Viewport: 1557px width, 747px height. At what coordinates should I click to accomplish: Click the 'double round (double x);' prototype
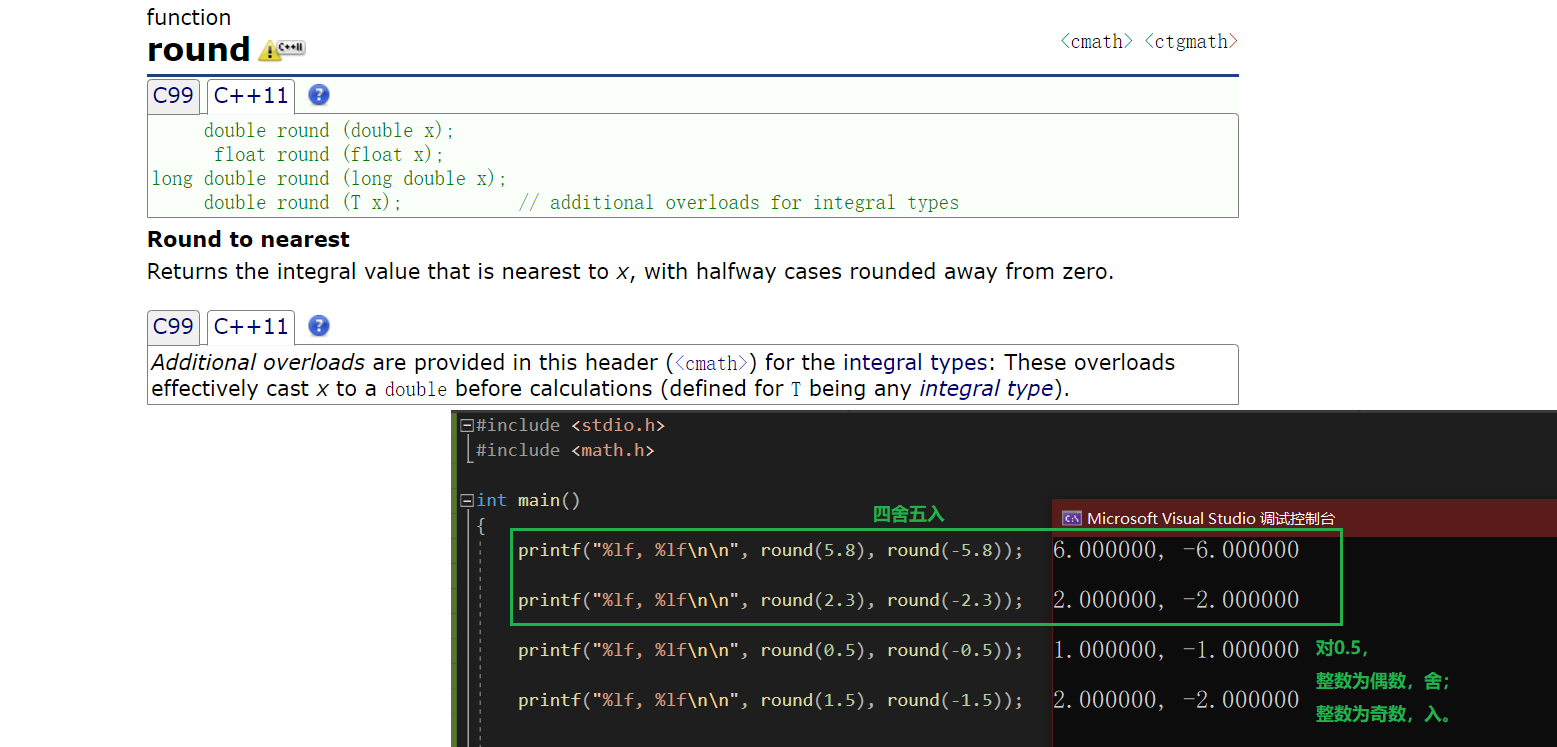coord(329,131)
